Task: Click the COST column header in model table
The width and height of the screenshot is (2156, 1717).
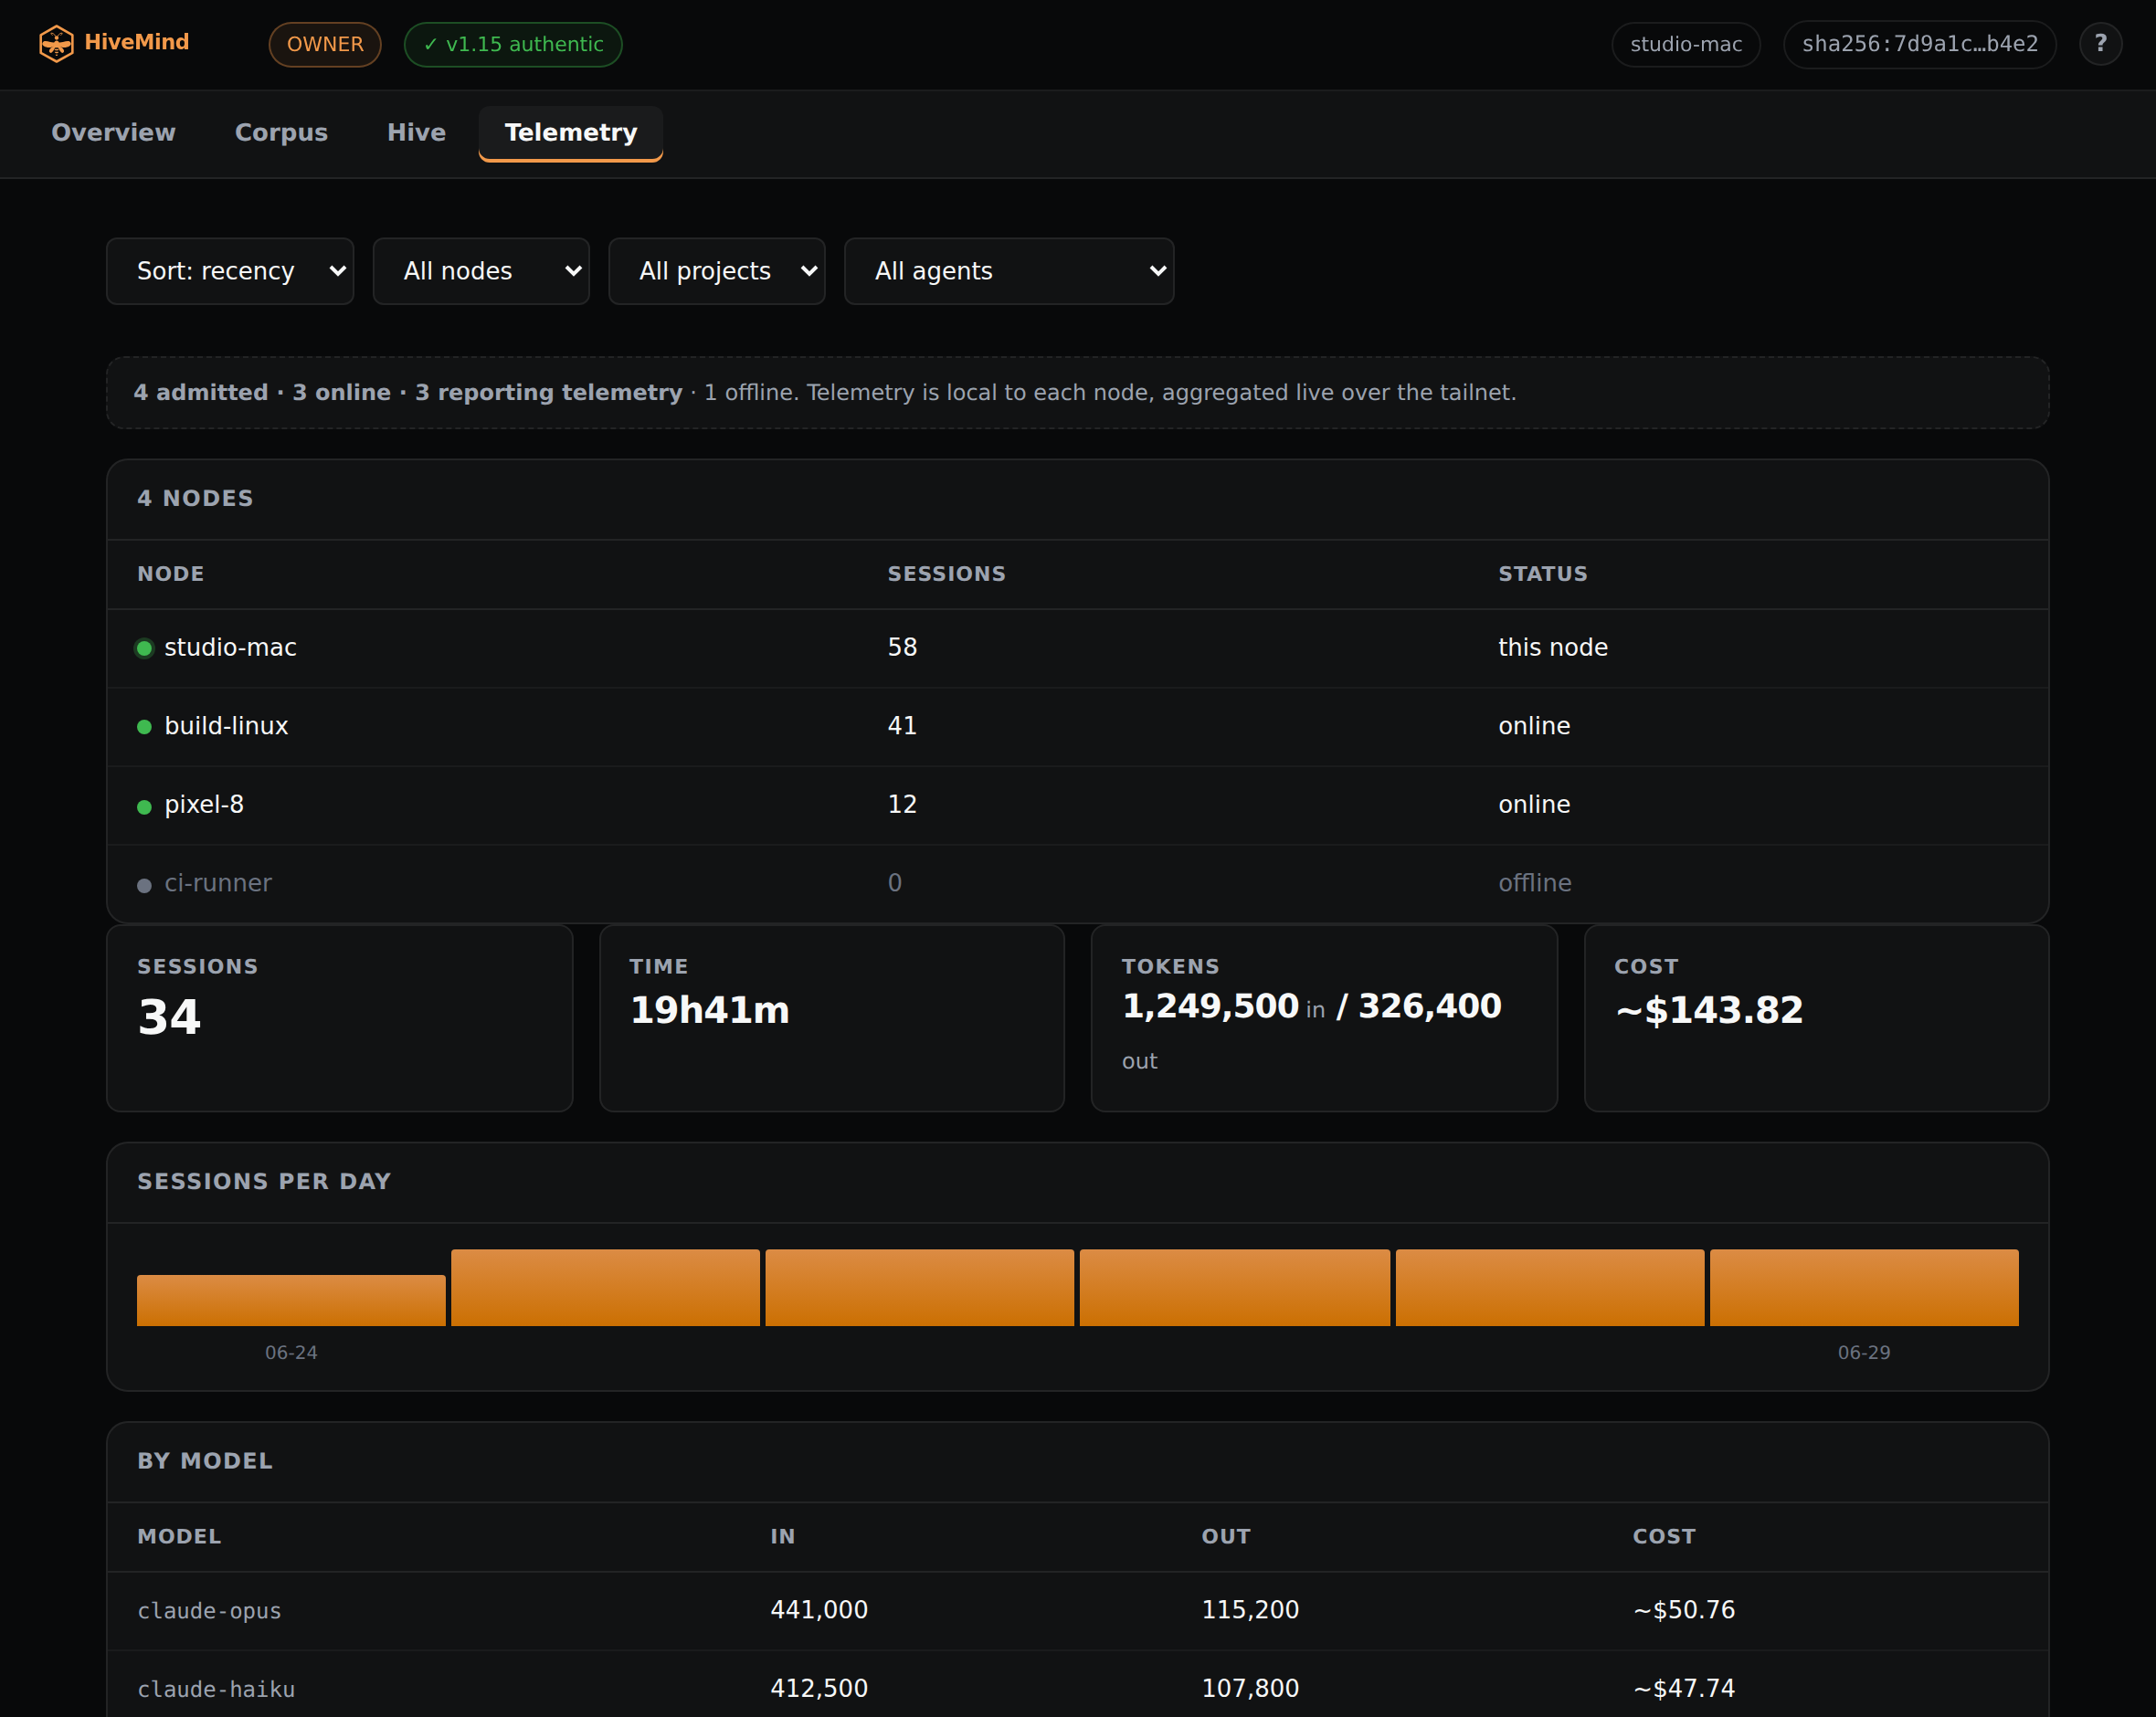Action: point(1664,1537)
